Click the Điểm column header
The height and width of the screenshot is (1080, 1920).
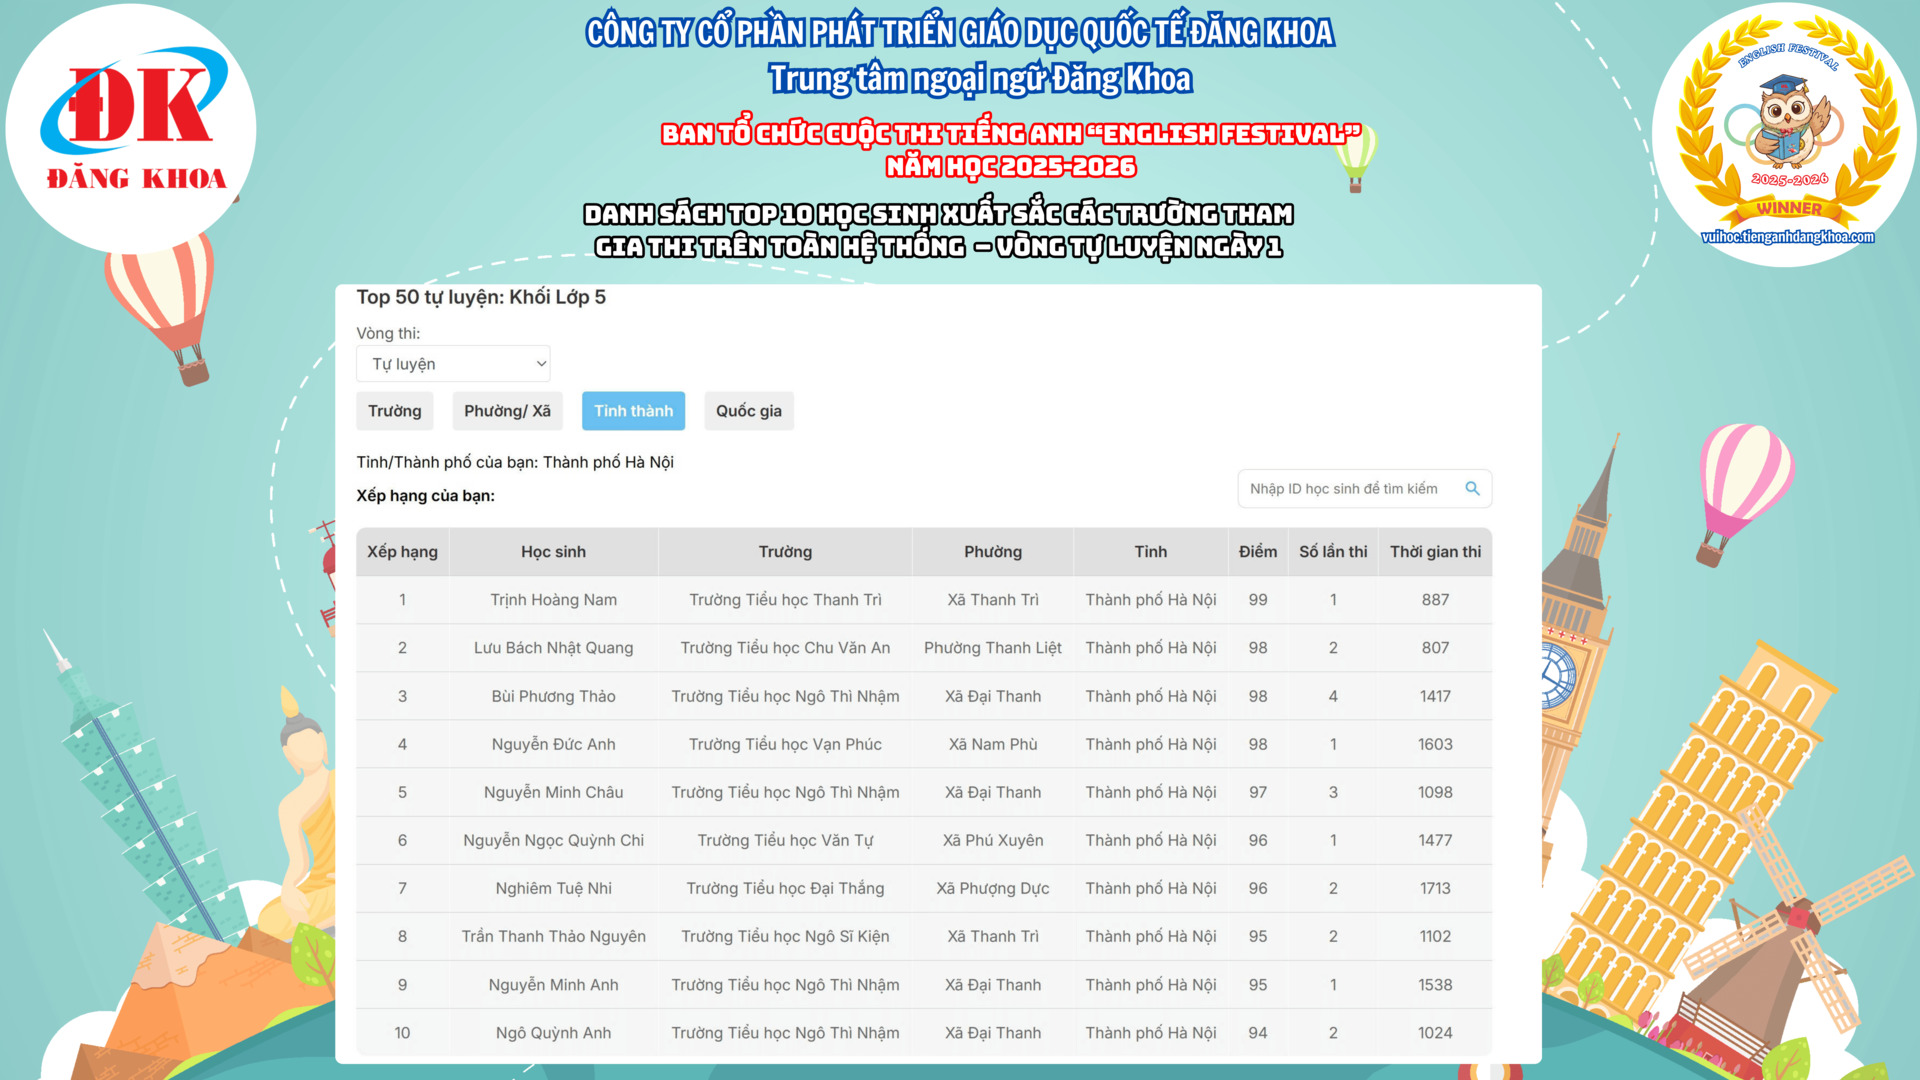pos(1257,552)
